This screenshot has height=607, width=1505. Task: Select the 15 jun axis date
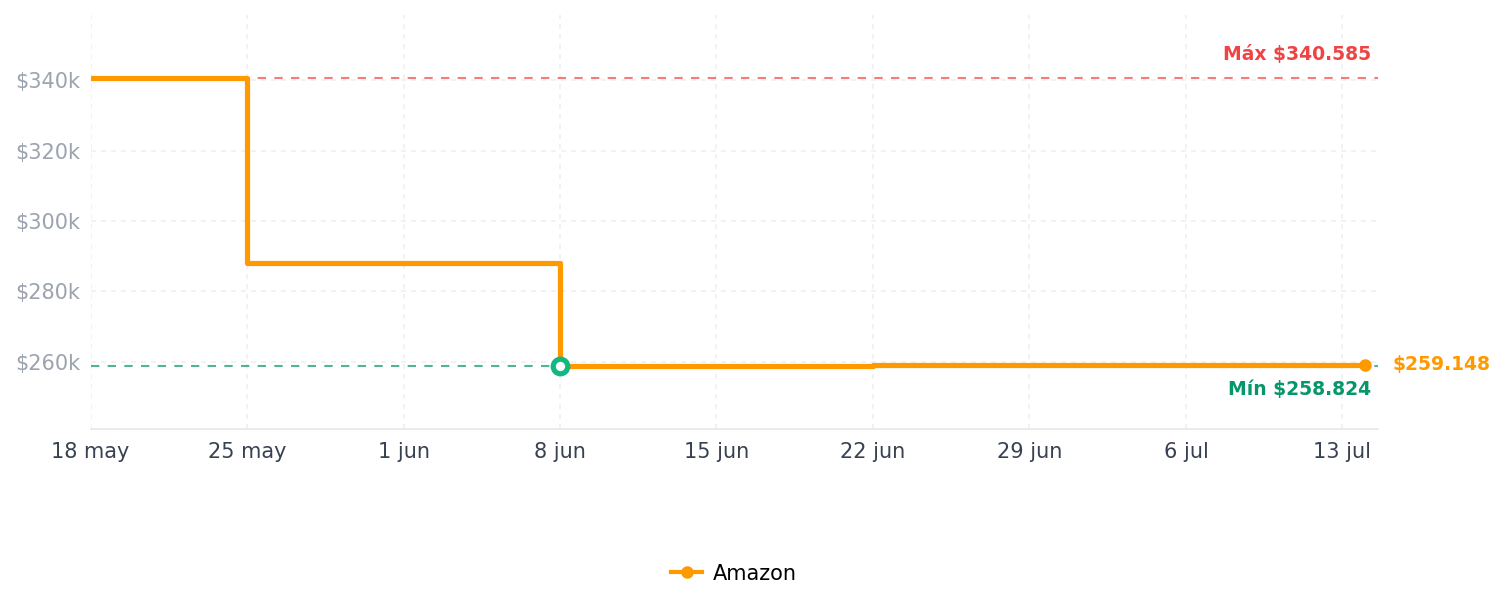coord(716,451)
